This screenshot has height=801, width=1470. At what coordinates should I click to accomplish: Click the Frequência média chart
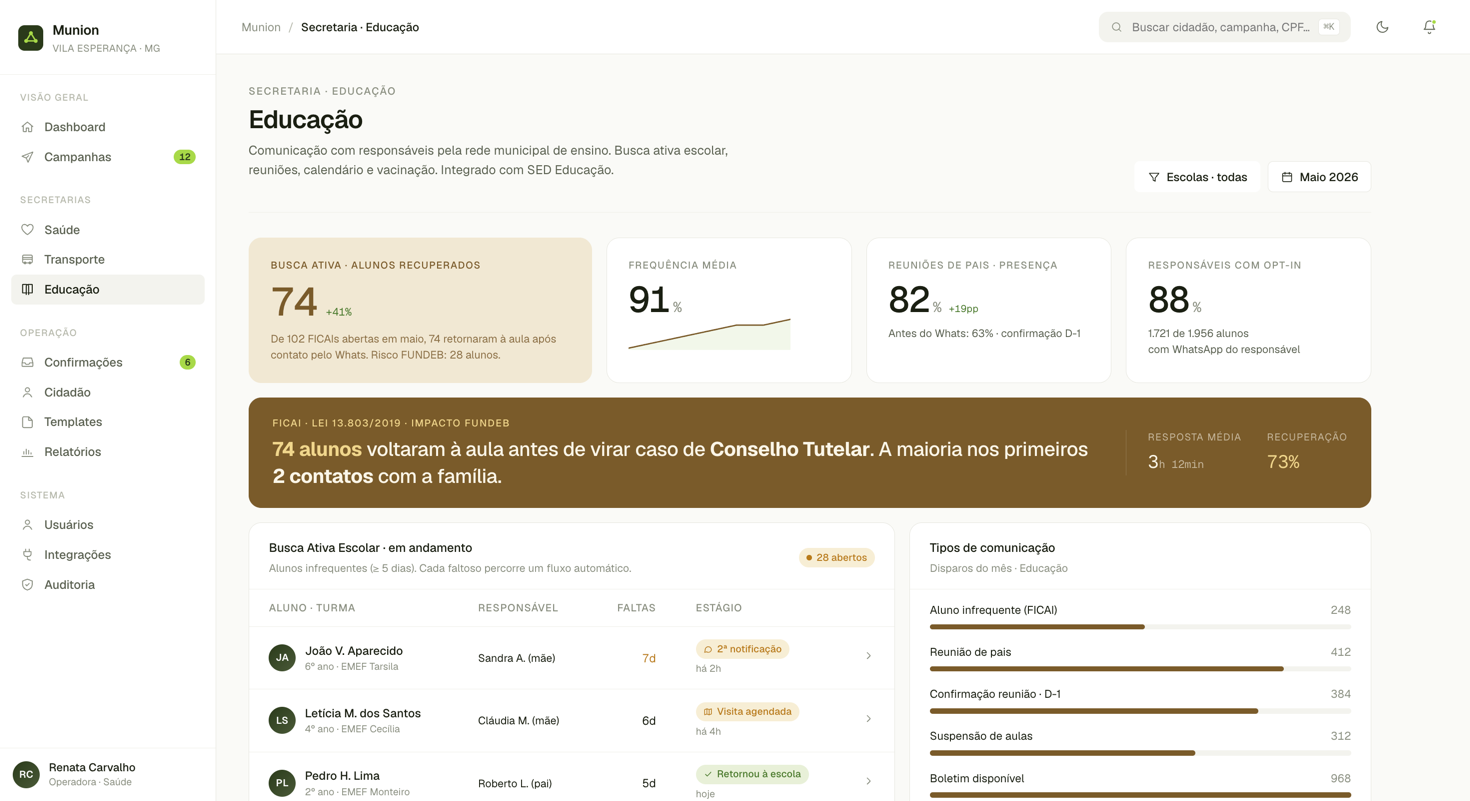coord(709,334)
